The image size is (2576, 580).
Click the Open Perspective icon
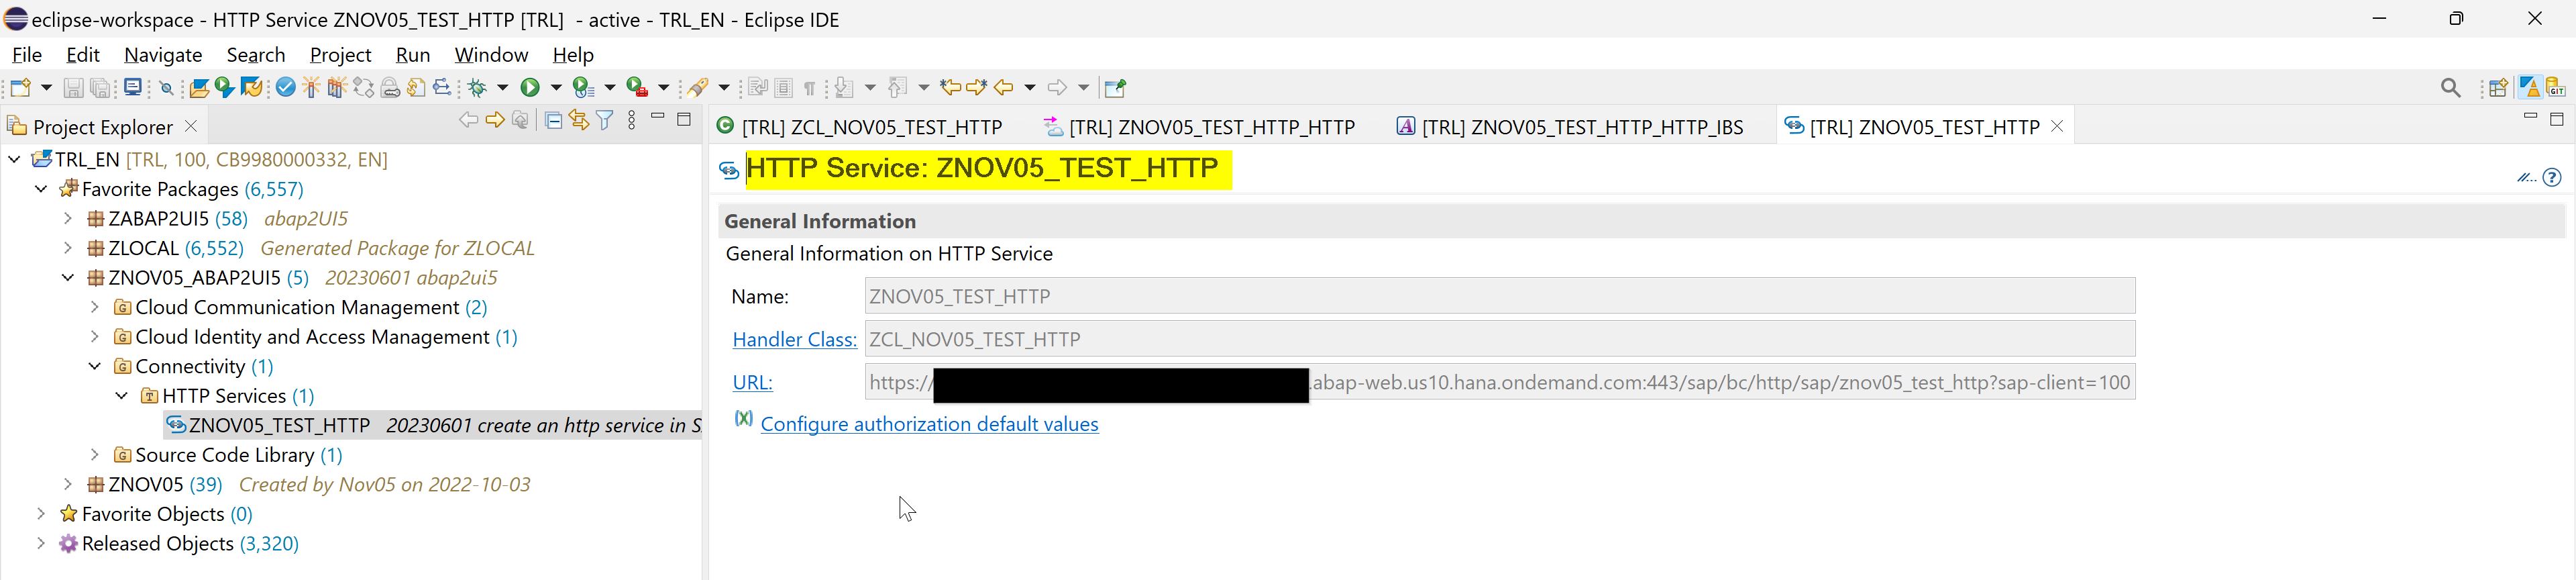[2498, 88]
